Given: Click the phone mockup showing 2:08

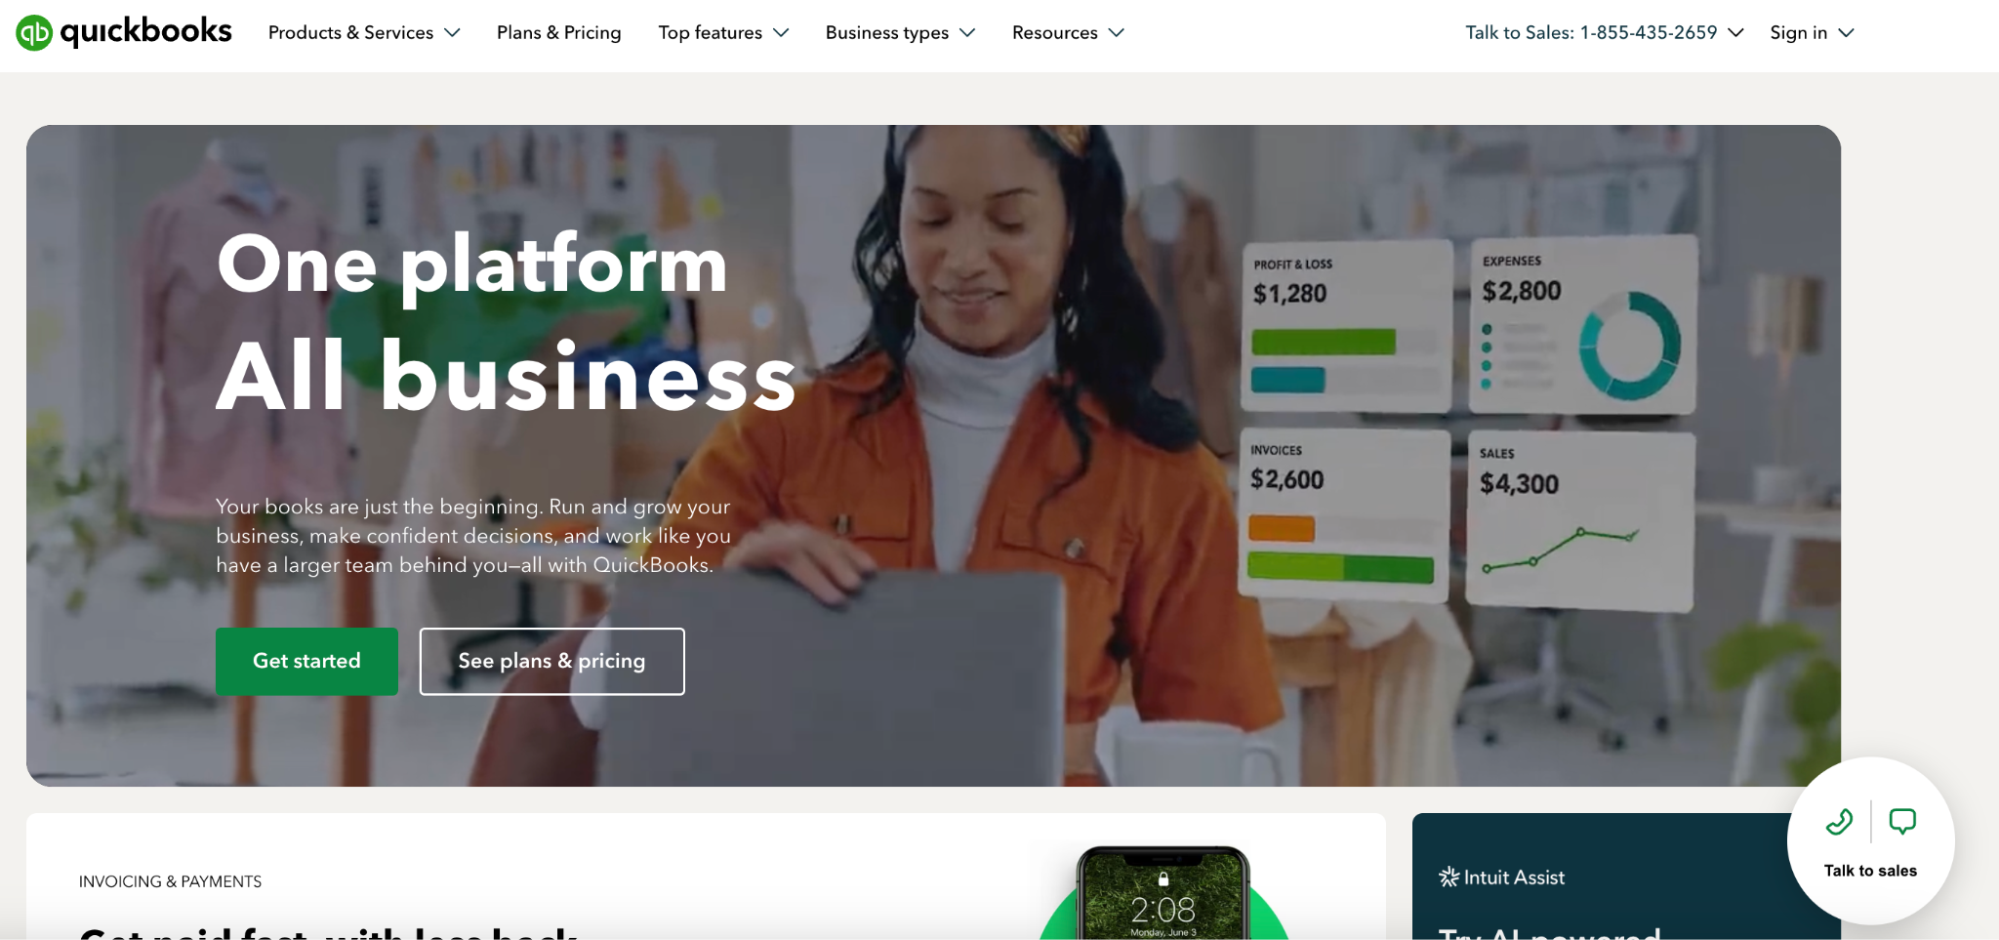Looking at the screenshot, I should [1163, 893].
